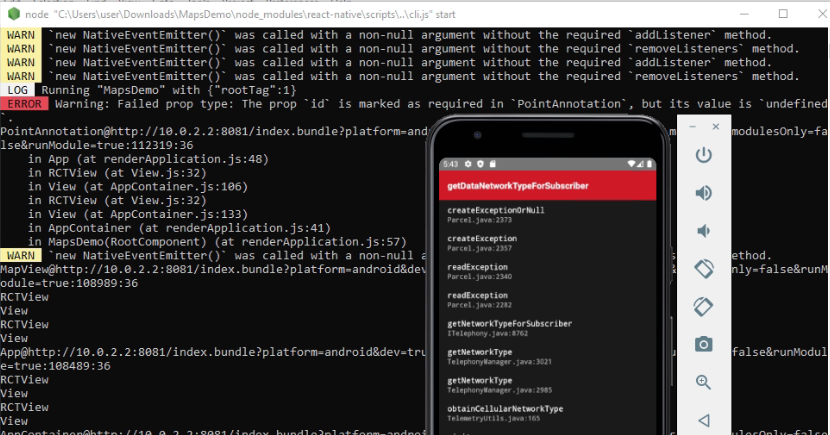Image resolution: width=830 pixels, height=435 pixels.
Task: Click the 'odule=true:108989:36' console line
Action: pyautogui.click(x=69, y=283)
